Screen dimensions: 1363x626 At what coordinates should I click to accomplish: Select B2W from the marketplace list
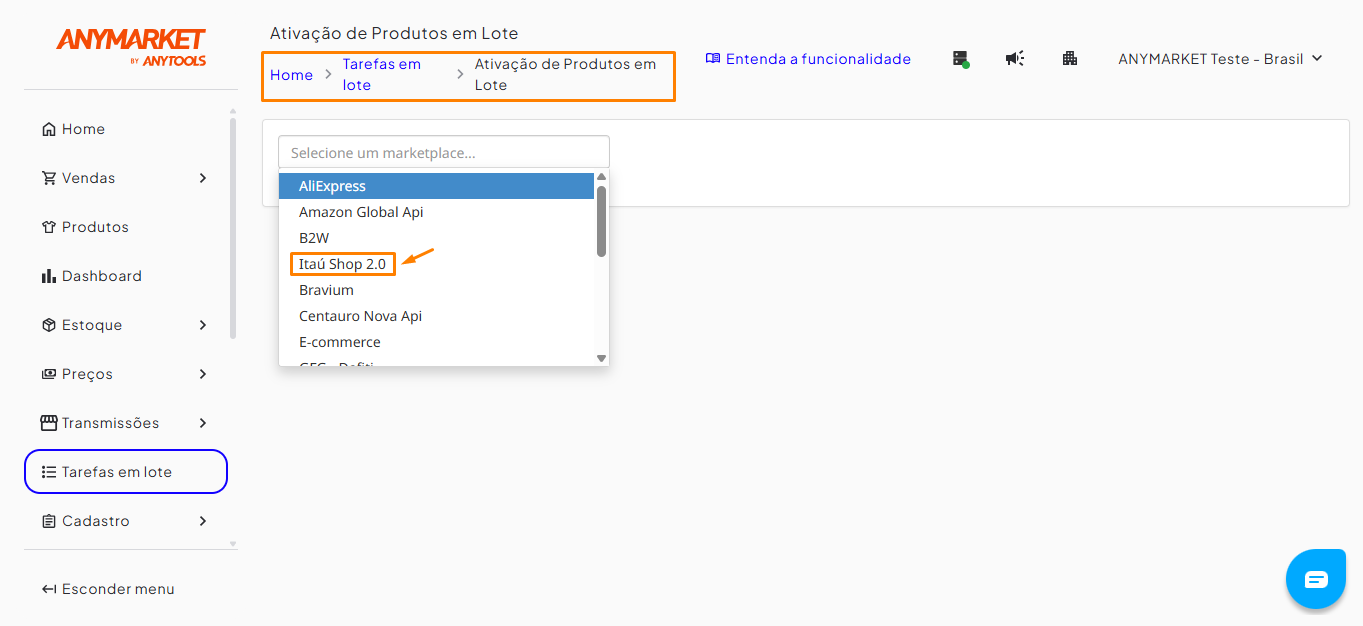tap(436, 238)
